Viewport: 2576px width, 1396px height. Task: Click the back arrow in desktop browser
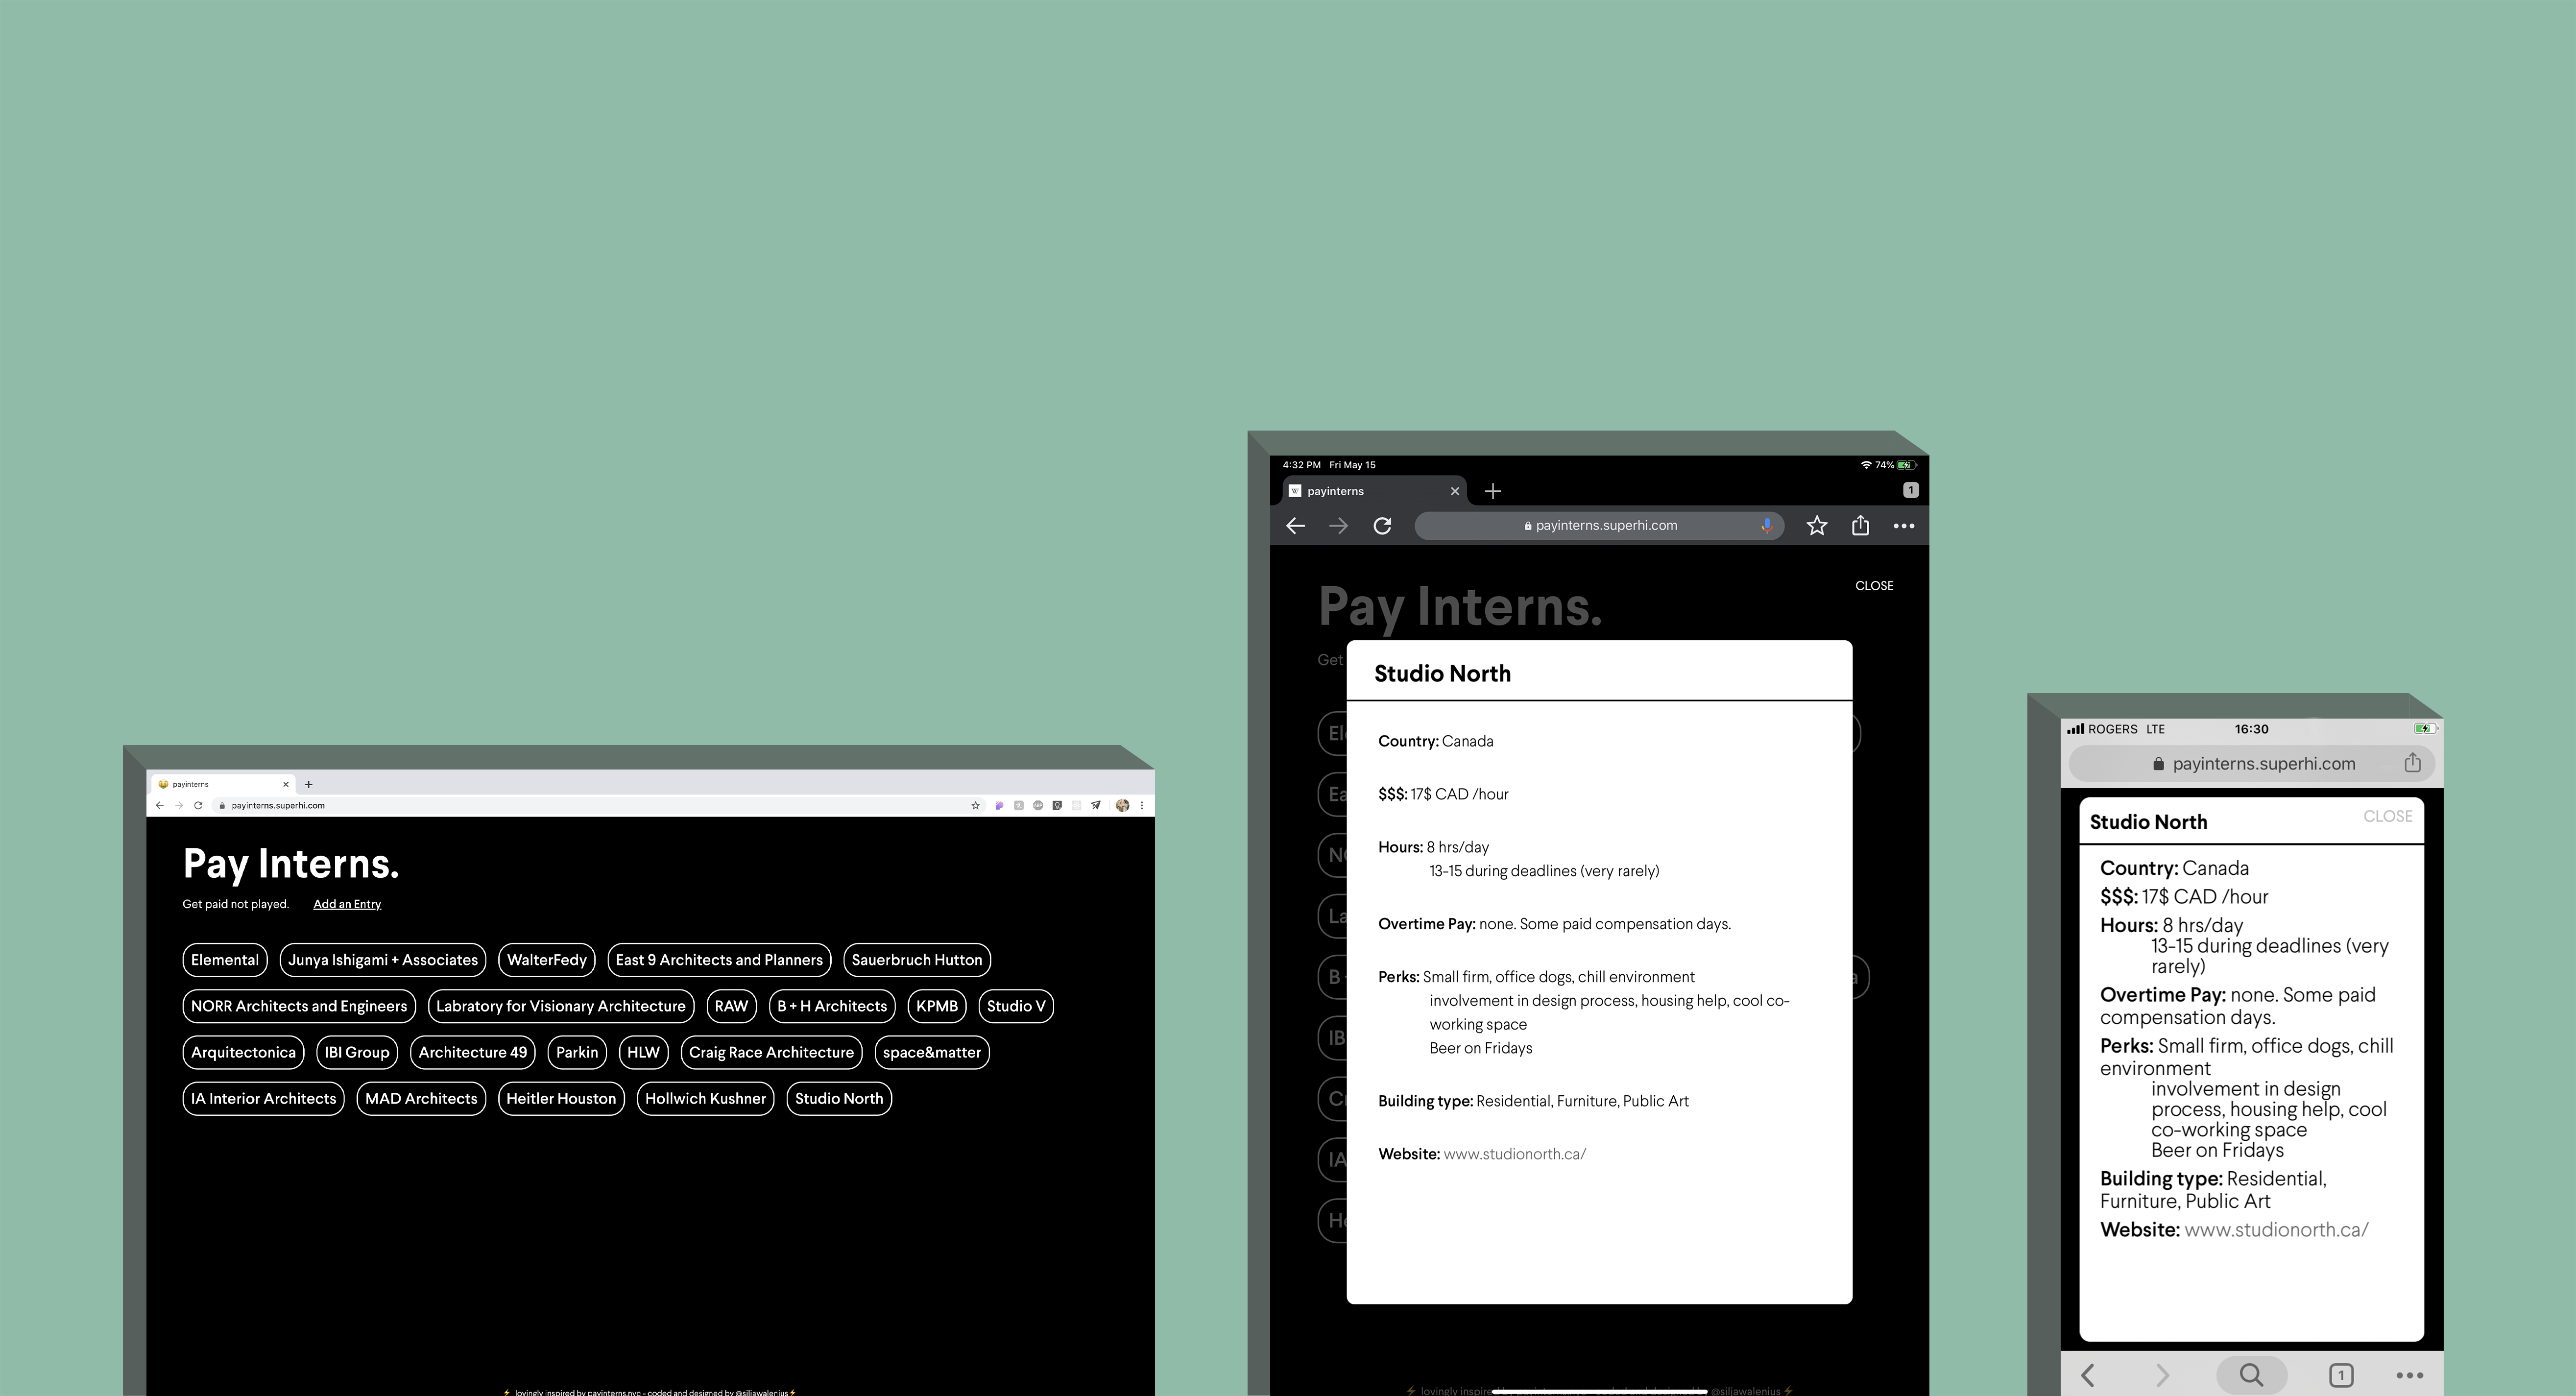(159, 805)
